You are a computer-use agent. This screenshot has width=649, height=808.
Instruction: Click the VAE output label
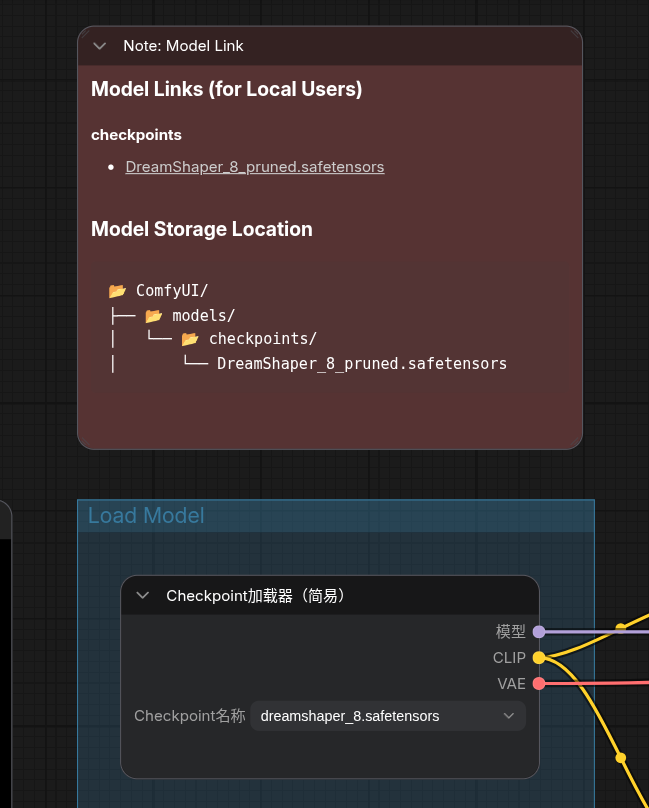tap(511, 684)
